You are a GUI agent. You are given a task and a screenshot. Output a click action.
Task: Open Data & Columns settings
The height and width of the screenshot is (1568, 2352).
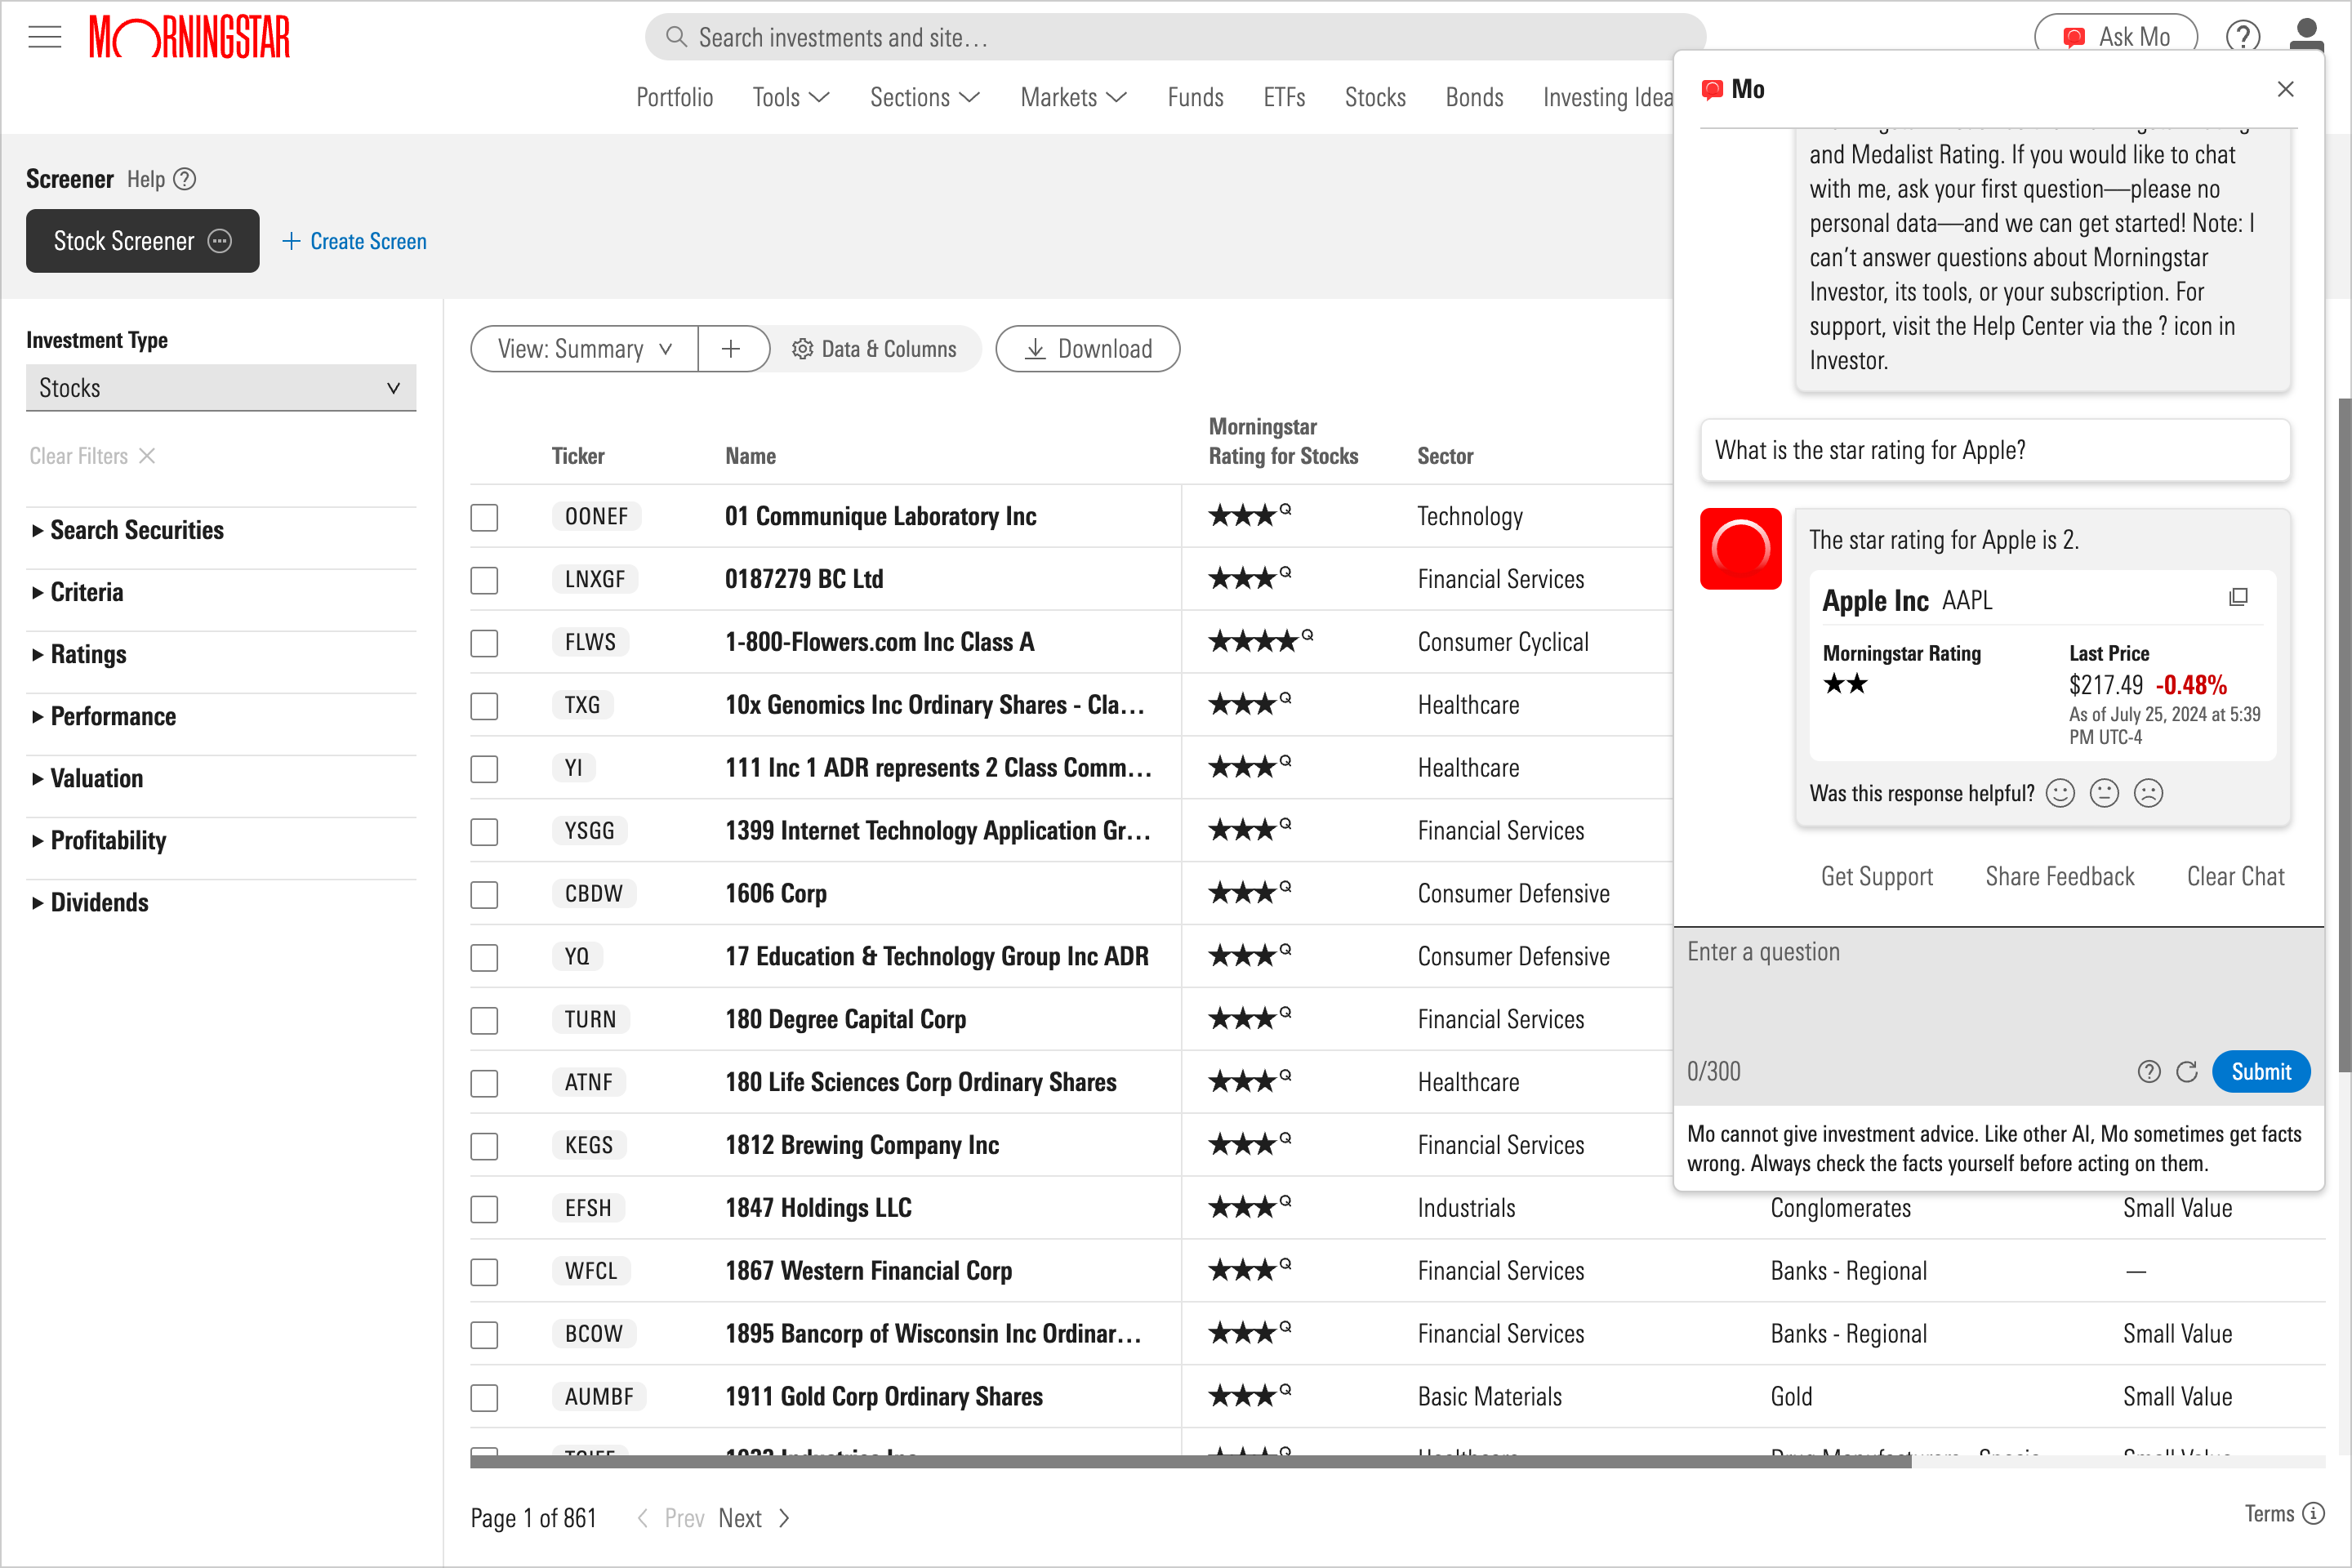click(874, 349)
